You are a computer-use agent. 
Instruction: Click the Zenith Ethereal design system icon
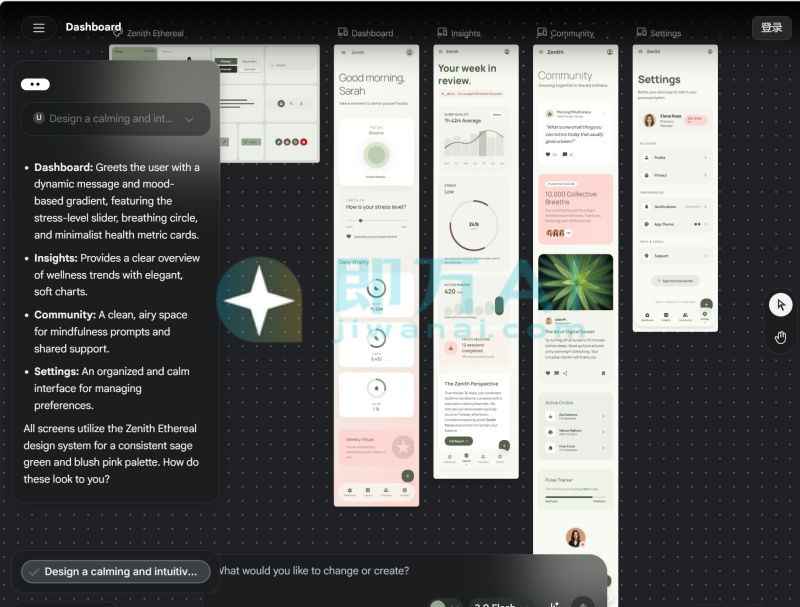[x=117, y=33]
